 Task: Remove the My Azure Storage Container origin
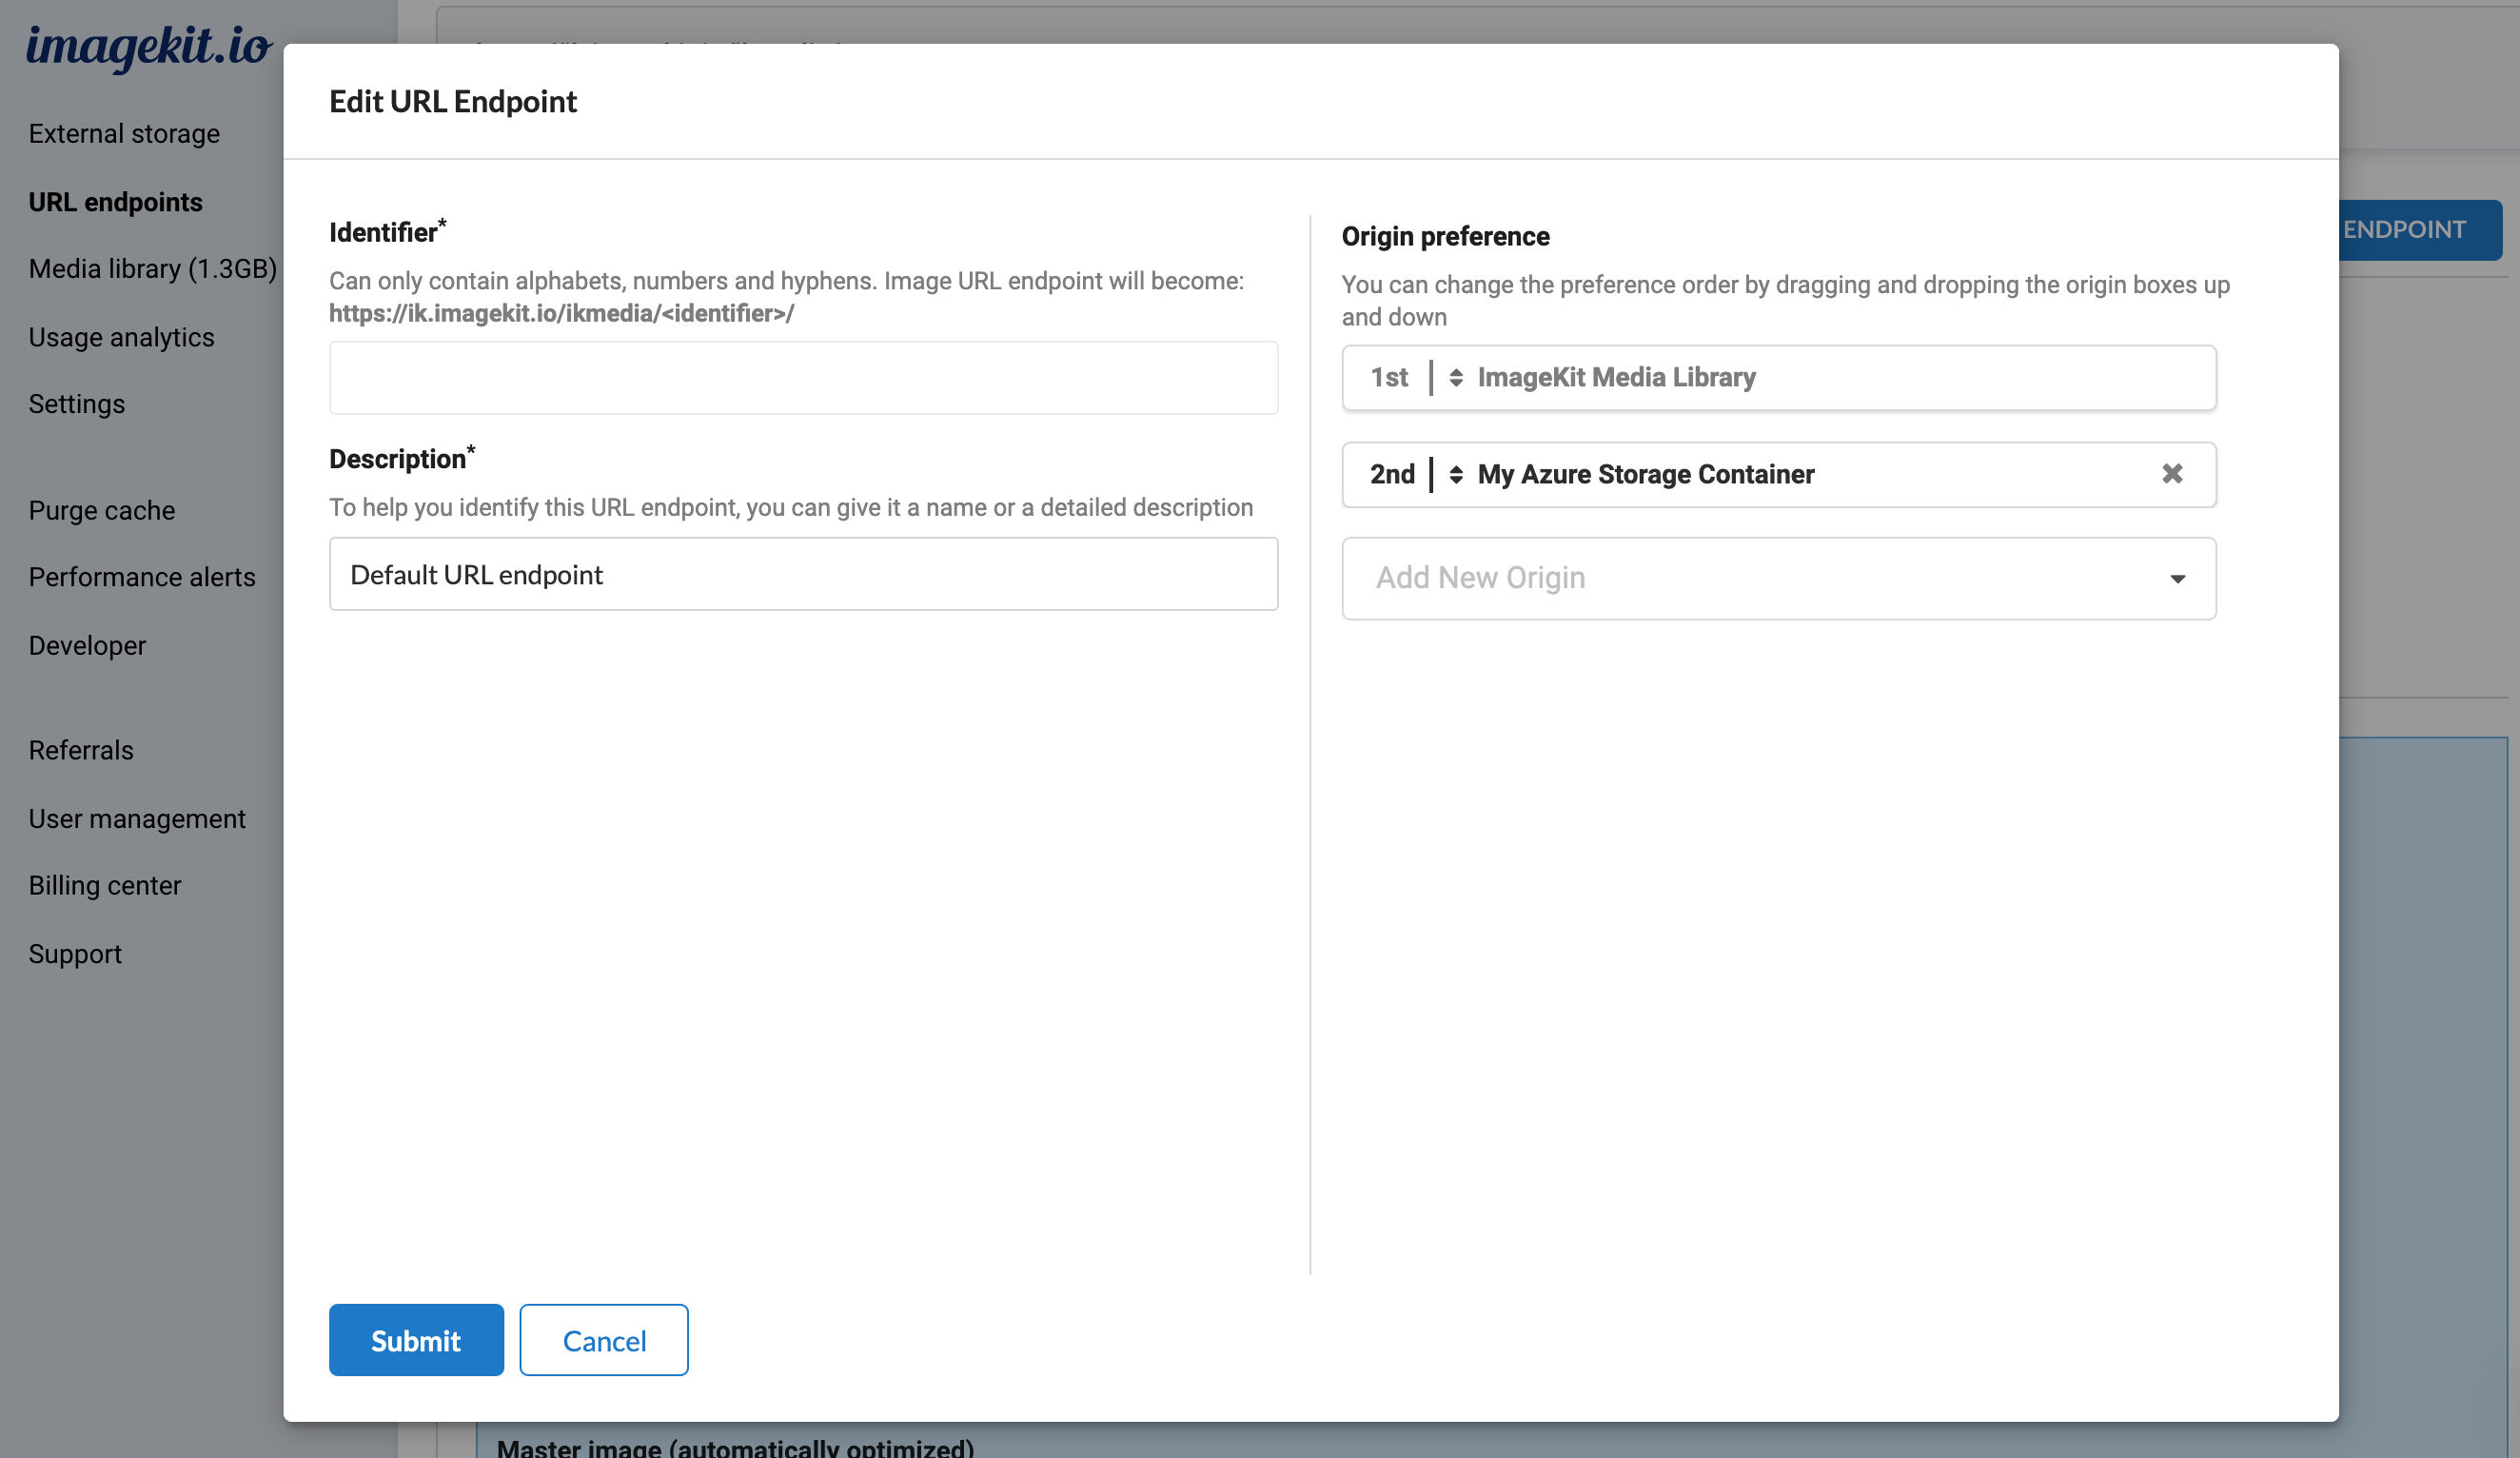2173,475
